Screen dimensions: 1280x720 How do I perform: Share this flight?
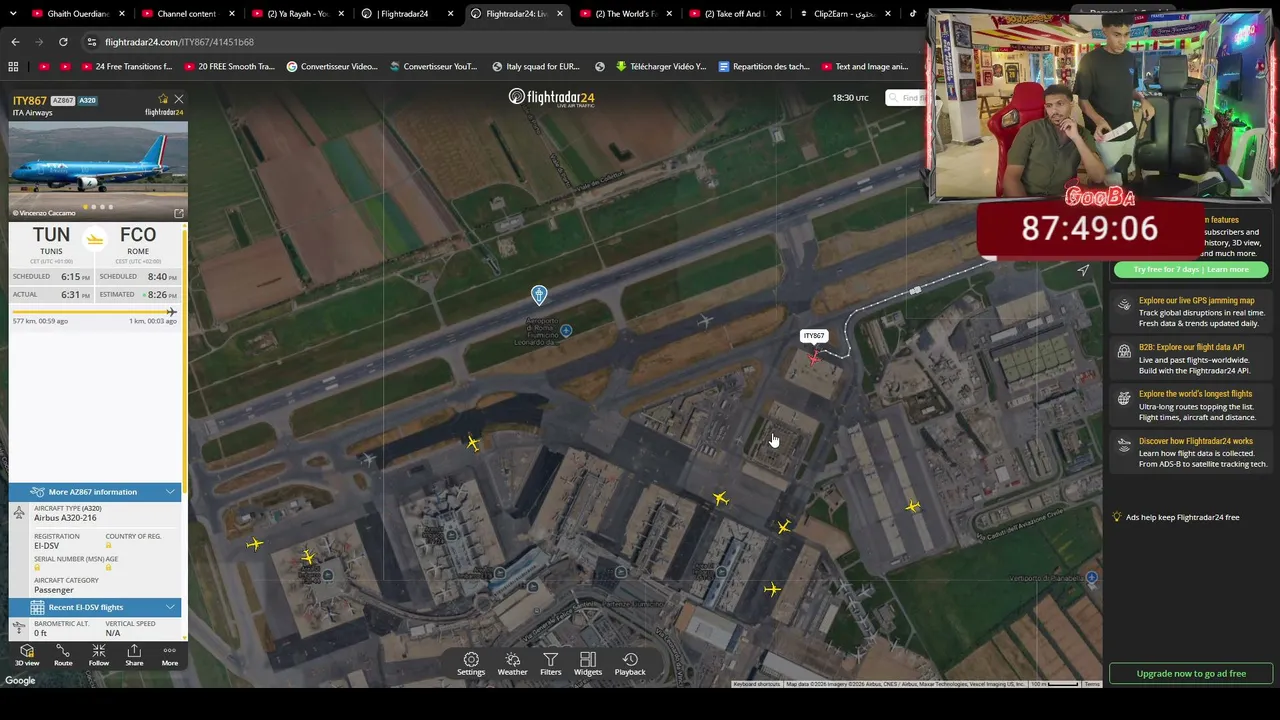click(x=134, y=655)
